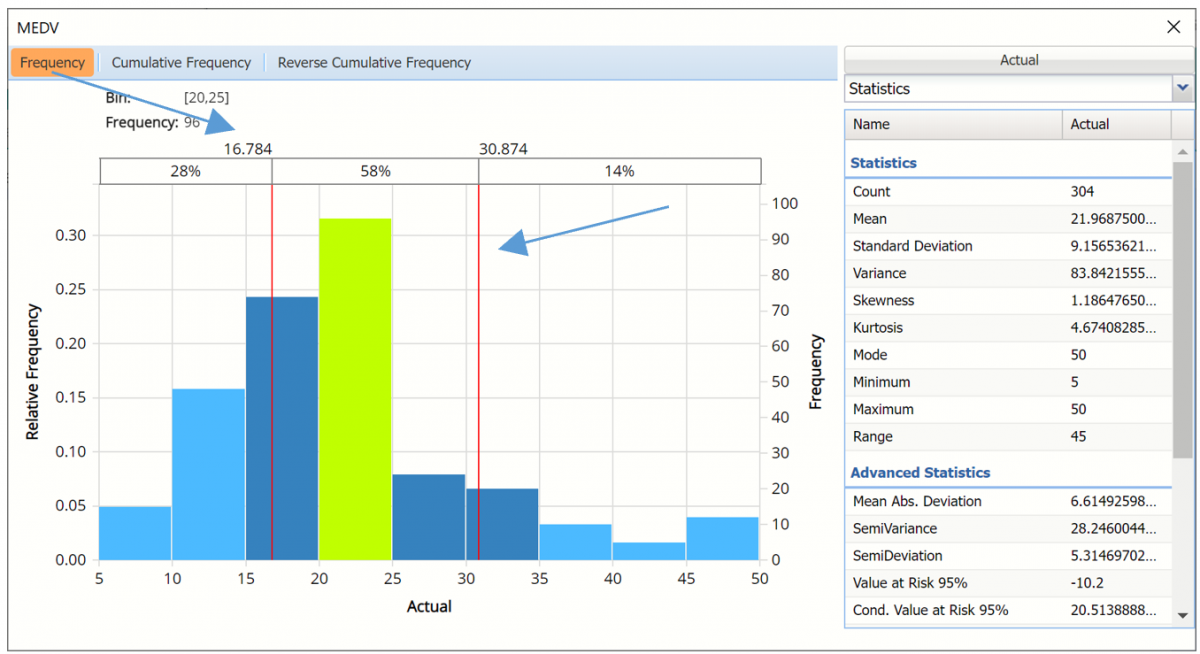Select the 14% upper range box
This screenshot has height=654, width=1200.
619,171
